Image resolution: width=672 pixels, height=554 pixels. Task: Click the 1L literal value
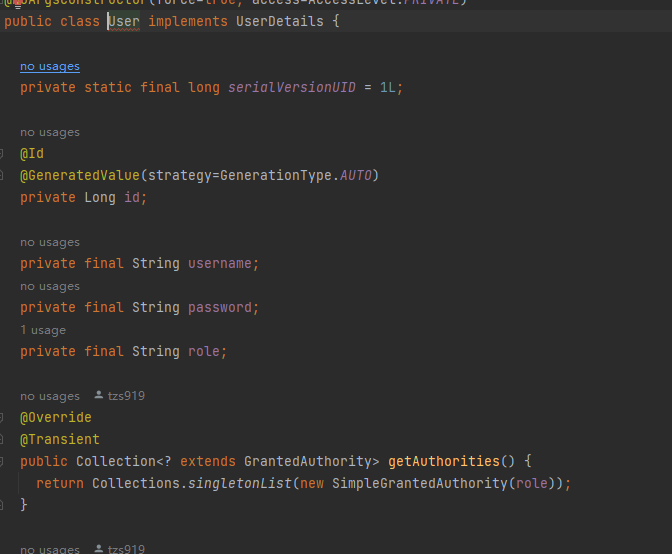388,88
